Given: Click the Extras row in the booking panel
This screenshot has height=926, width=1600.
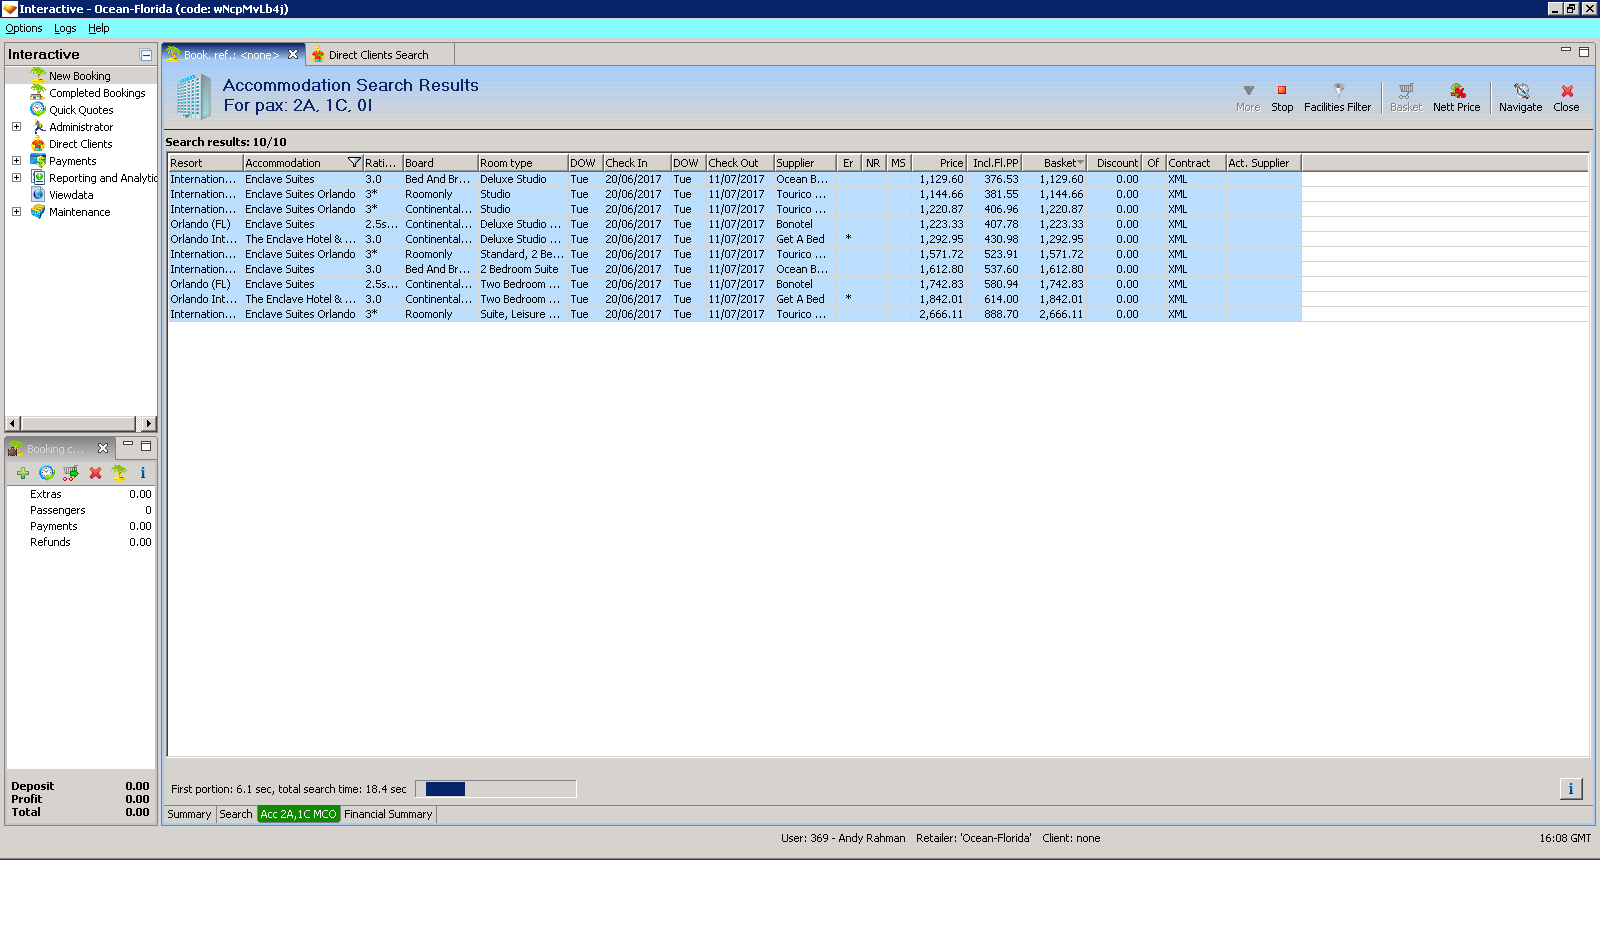Looking at the screenshot, I should [x=81, y=494].
